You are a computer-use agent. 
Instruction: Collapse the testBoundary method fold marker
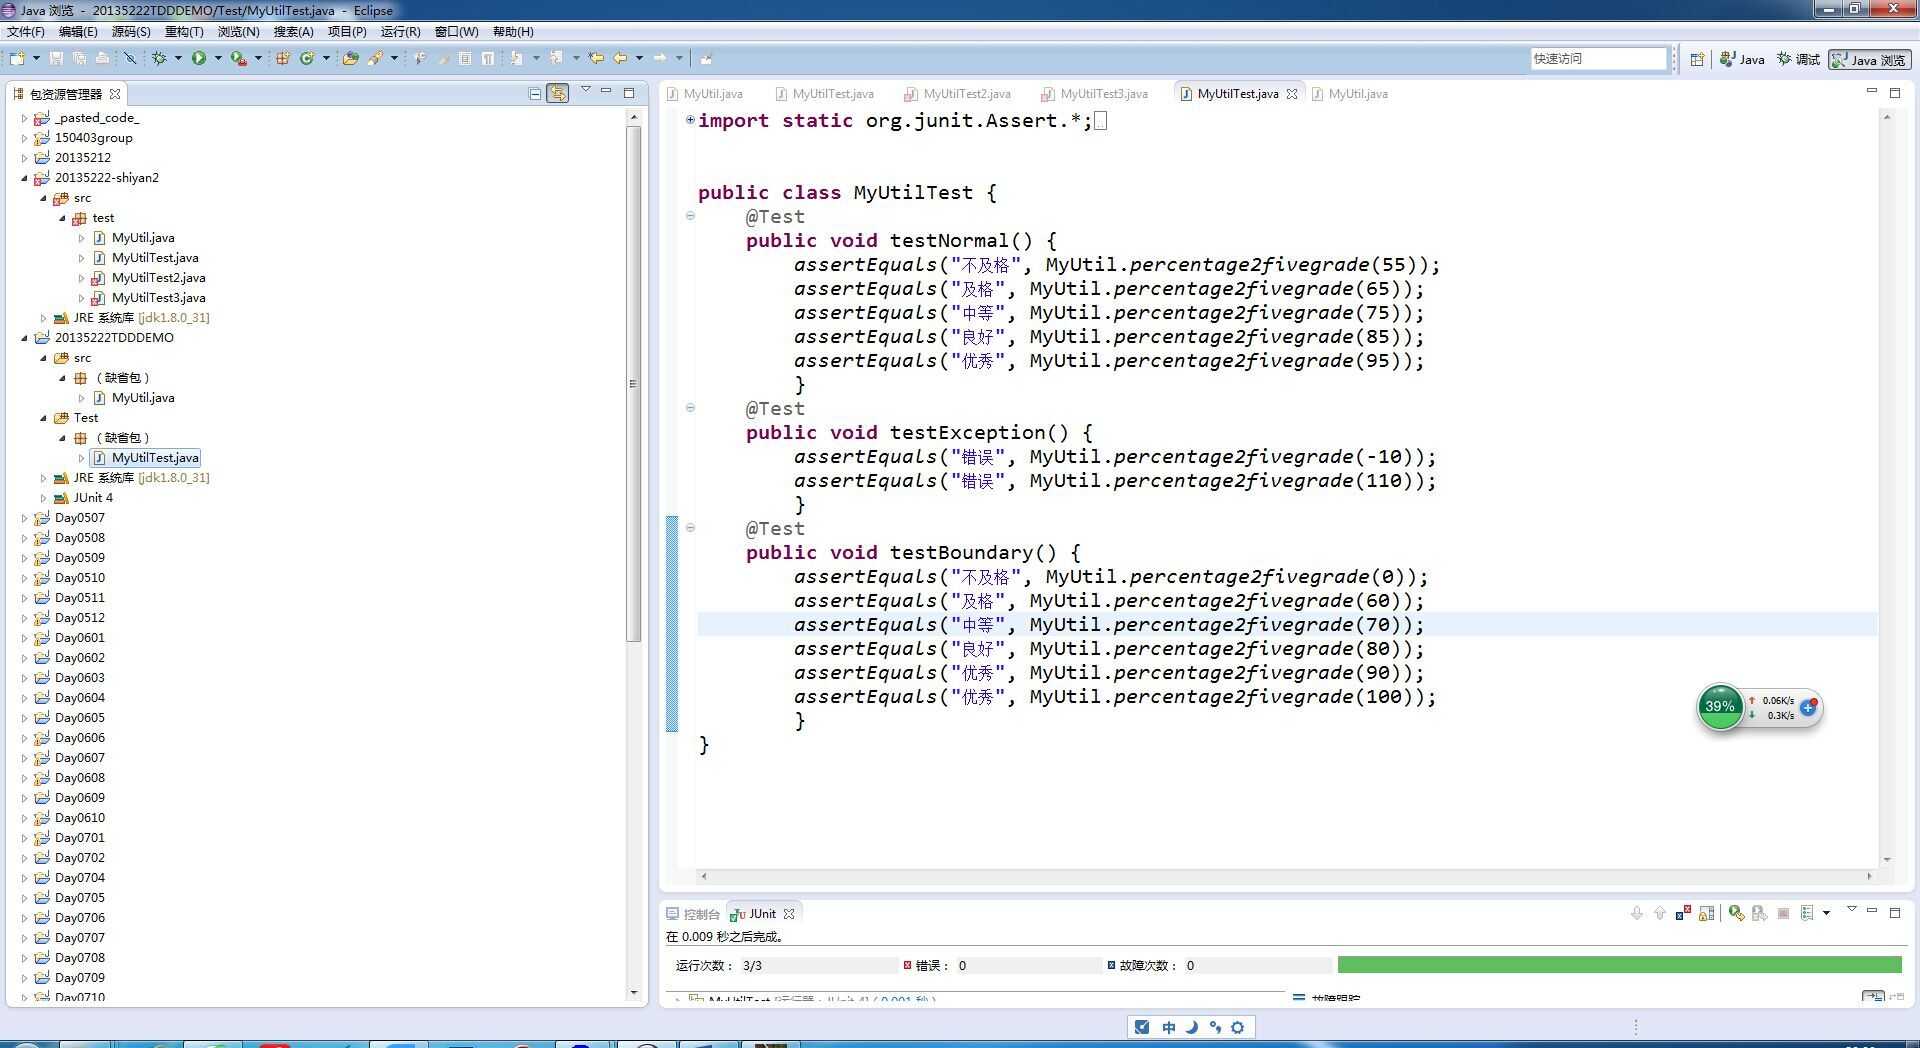coord(690,528)
